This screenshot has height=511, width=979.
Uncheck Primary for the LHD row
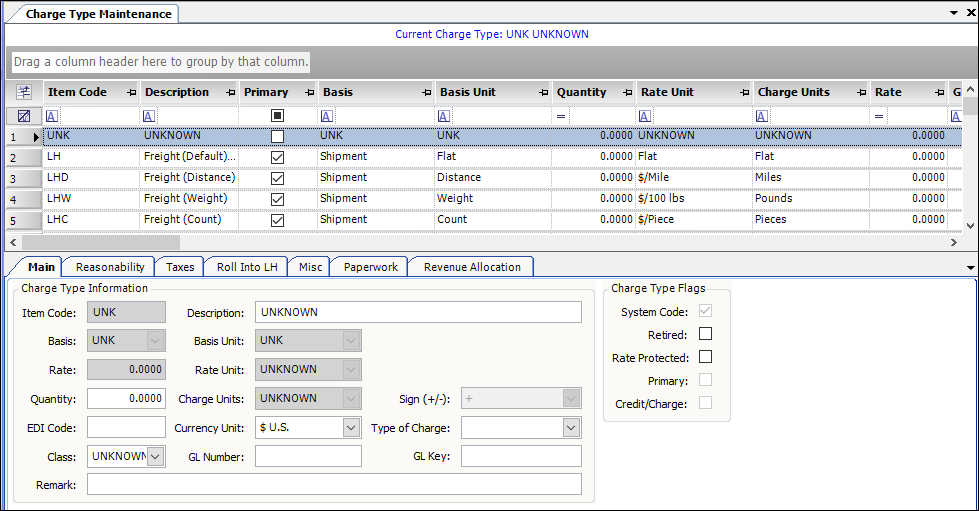tap(278, 178)
